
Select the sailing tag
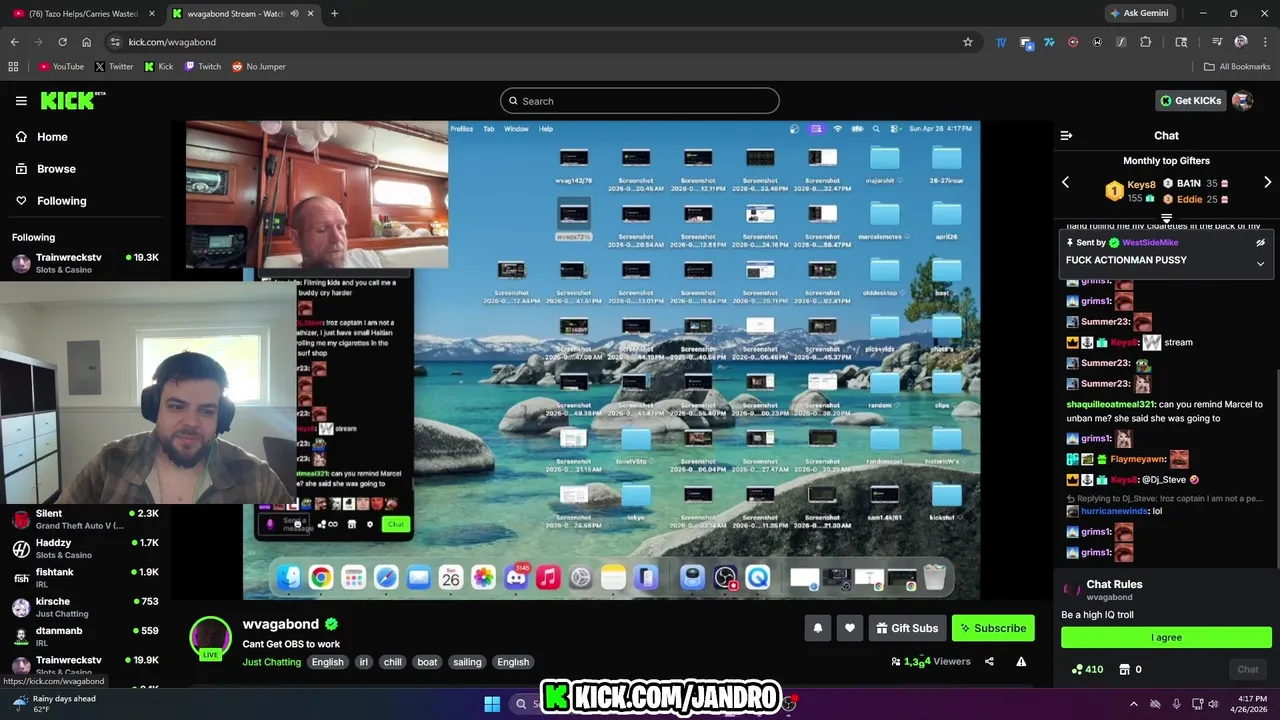coord(467,662)
